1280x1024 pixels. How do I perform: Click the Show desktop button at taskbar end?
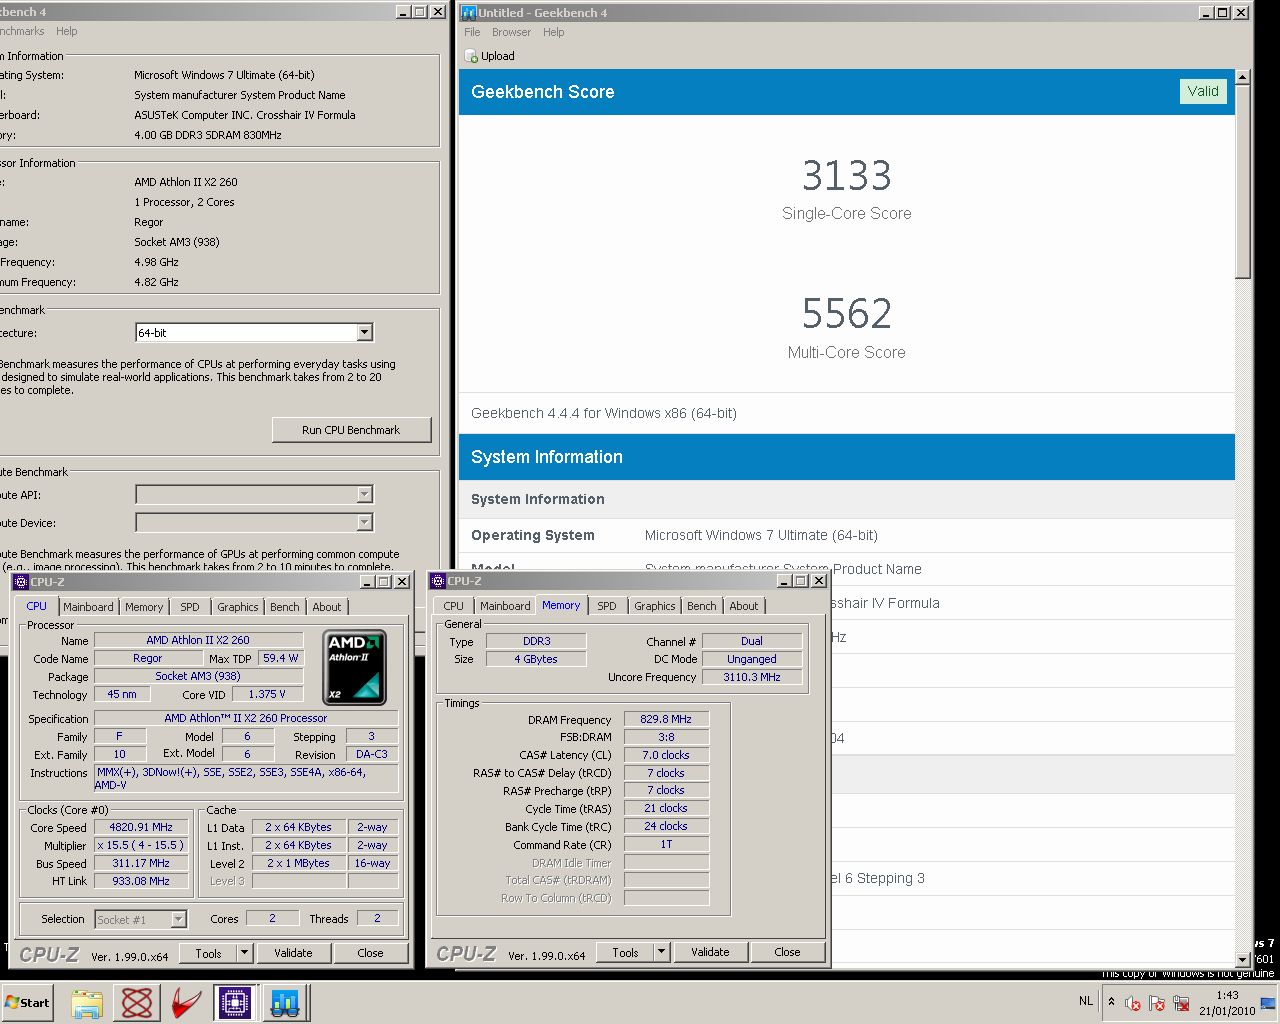click(1270, 1003)
